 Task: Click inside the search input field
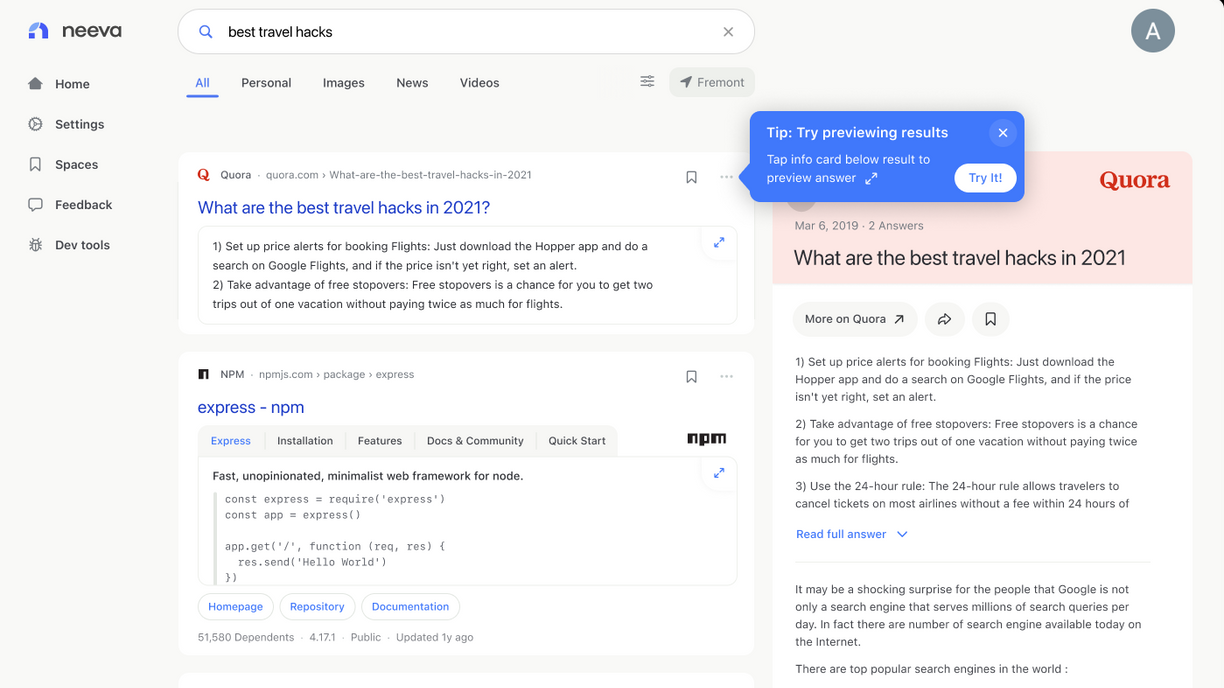466,32
